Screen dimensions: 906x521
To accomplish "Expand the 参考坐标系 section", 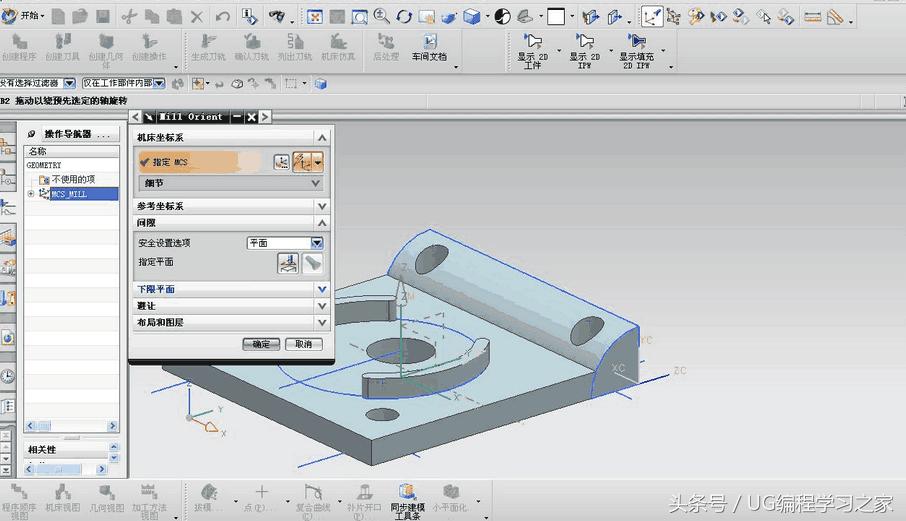I will point(321,206).
